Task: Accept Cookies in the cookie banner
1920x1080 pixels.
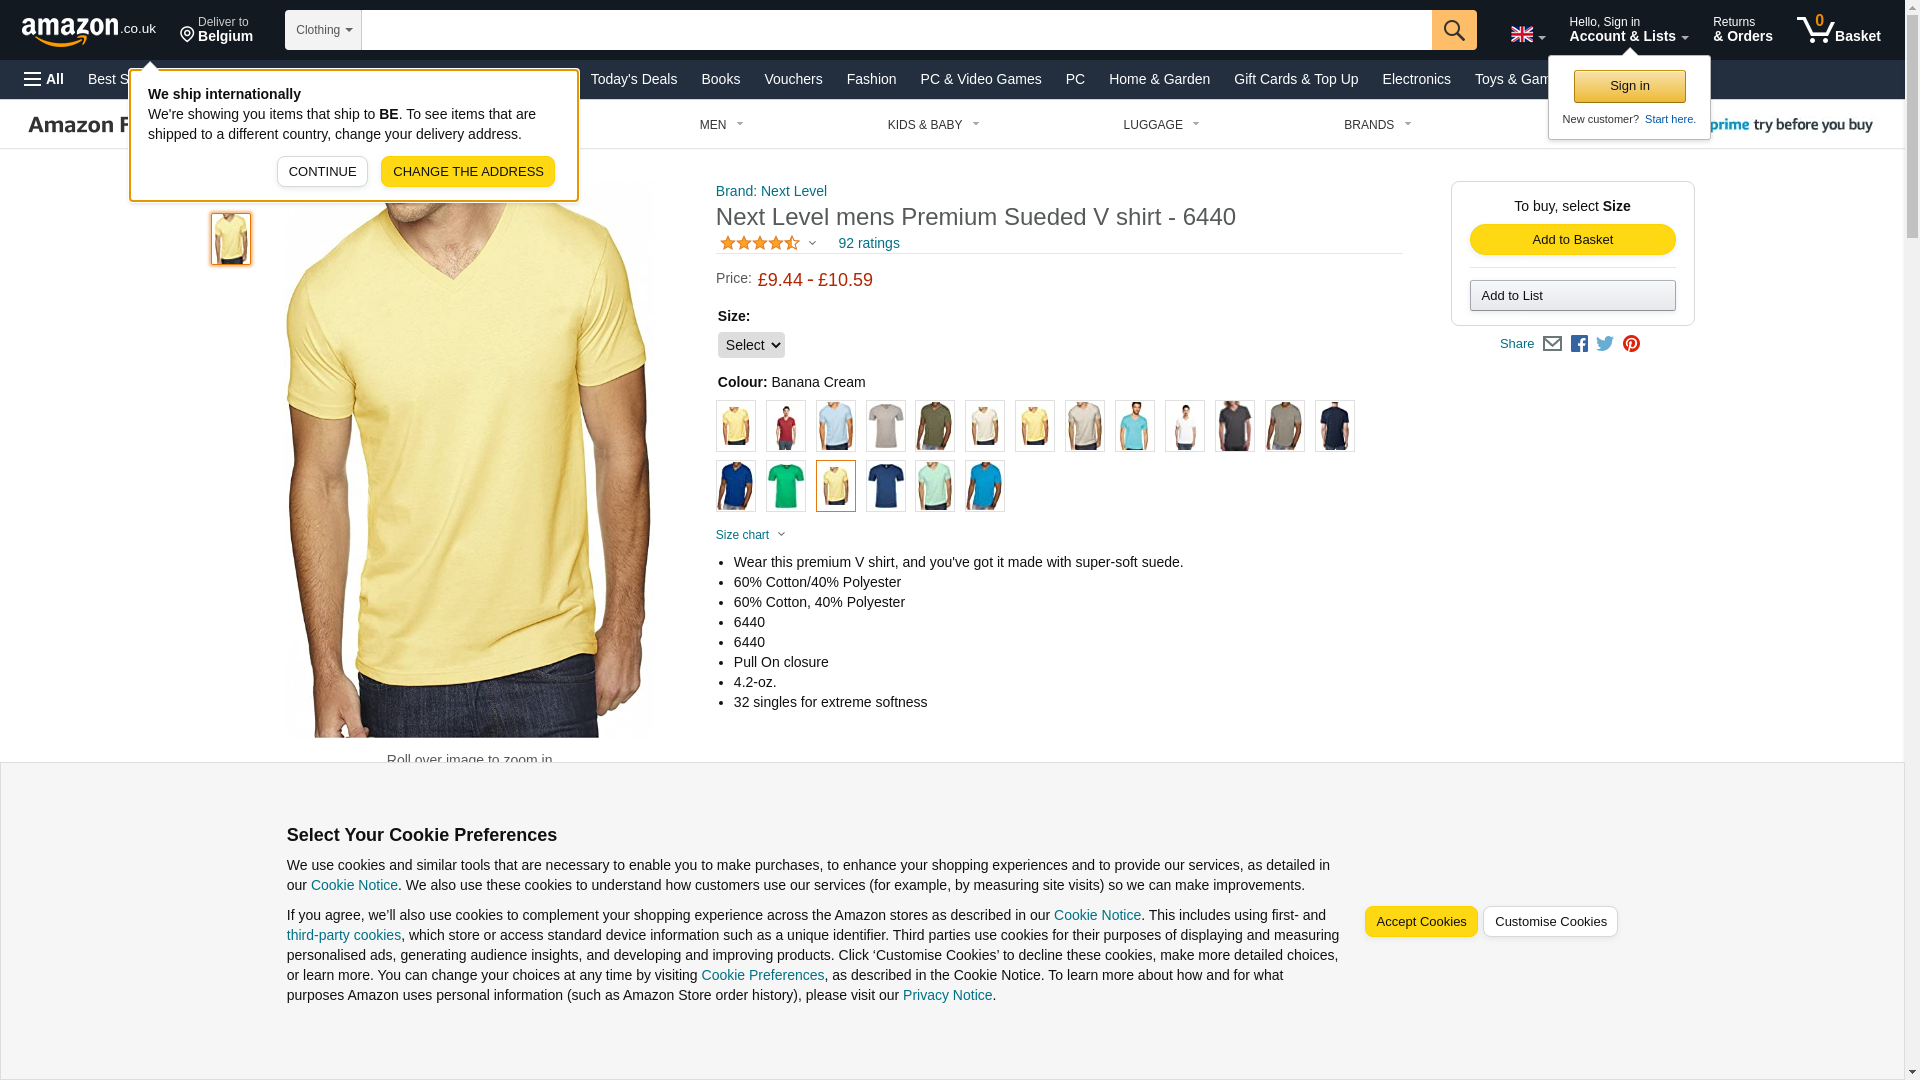Action: click(1420, 921)
